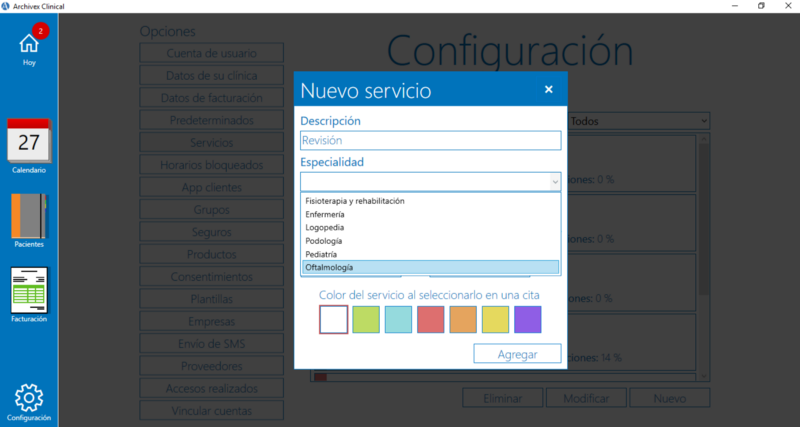Click the Agregar button

517,354
